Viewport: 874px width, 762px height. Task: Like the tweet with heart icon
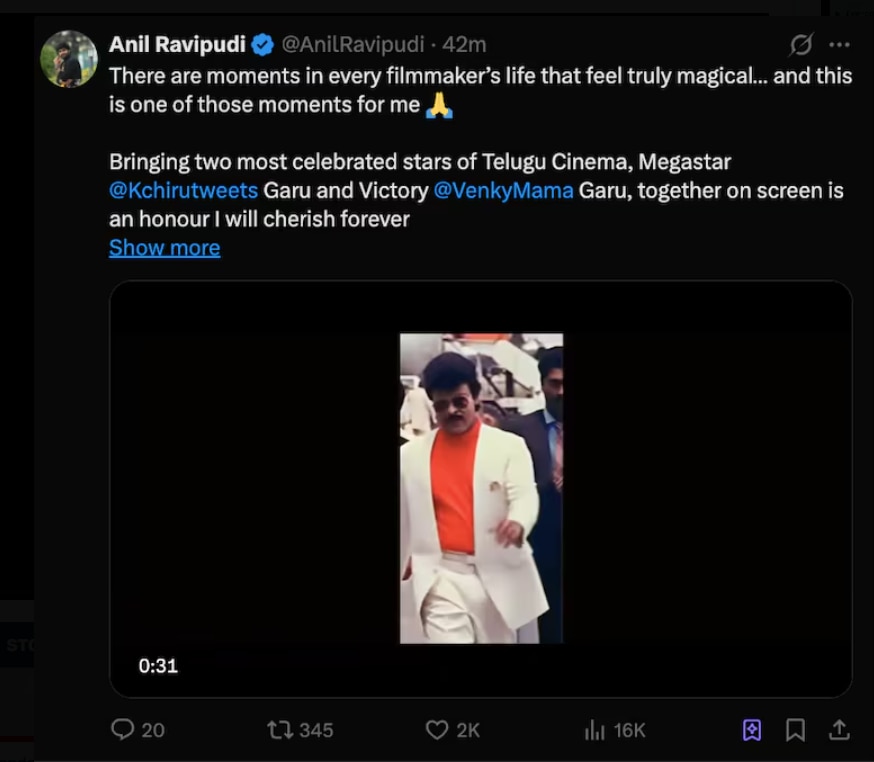pyautogui.click(x=437, y=730)
